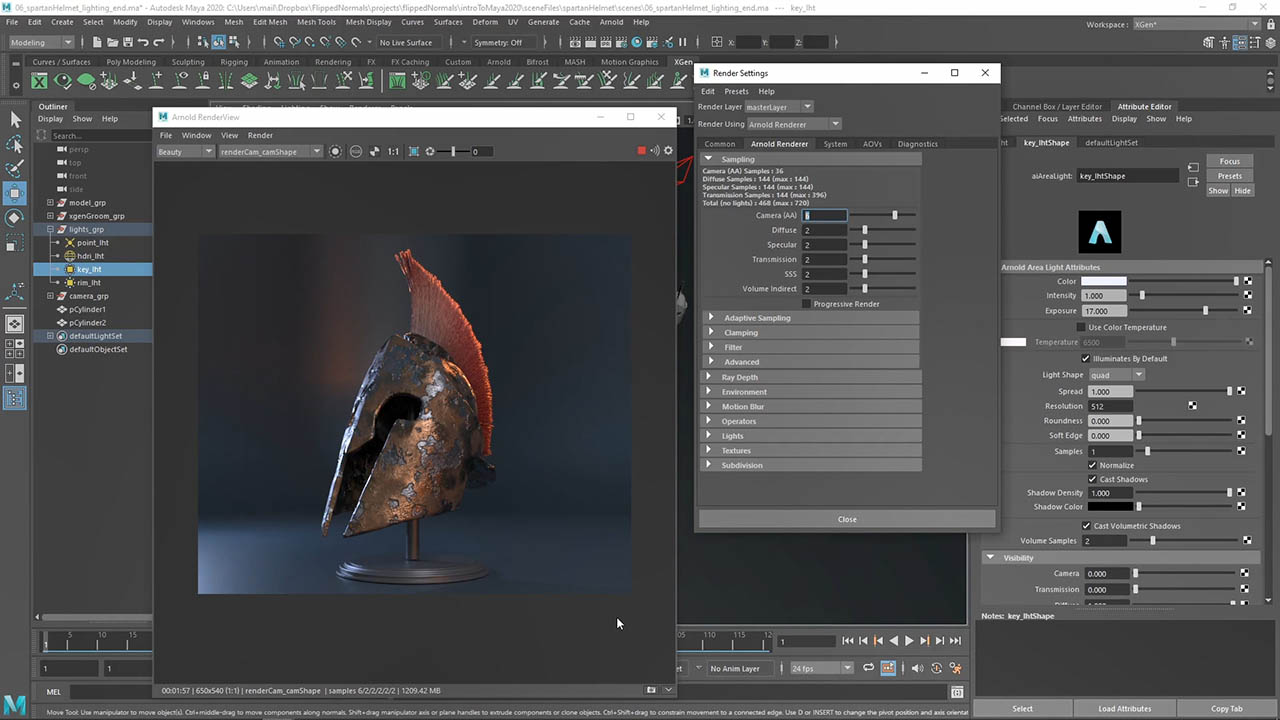Open the Presets menu in Render Settings
The image size is (1280, 720).
pyautogui.click(x=736, y=91)
